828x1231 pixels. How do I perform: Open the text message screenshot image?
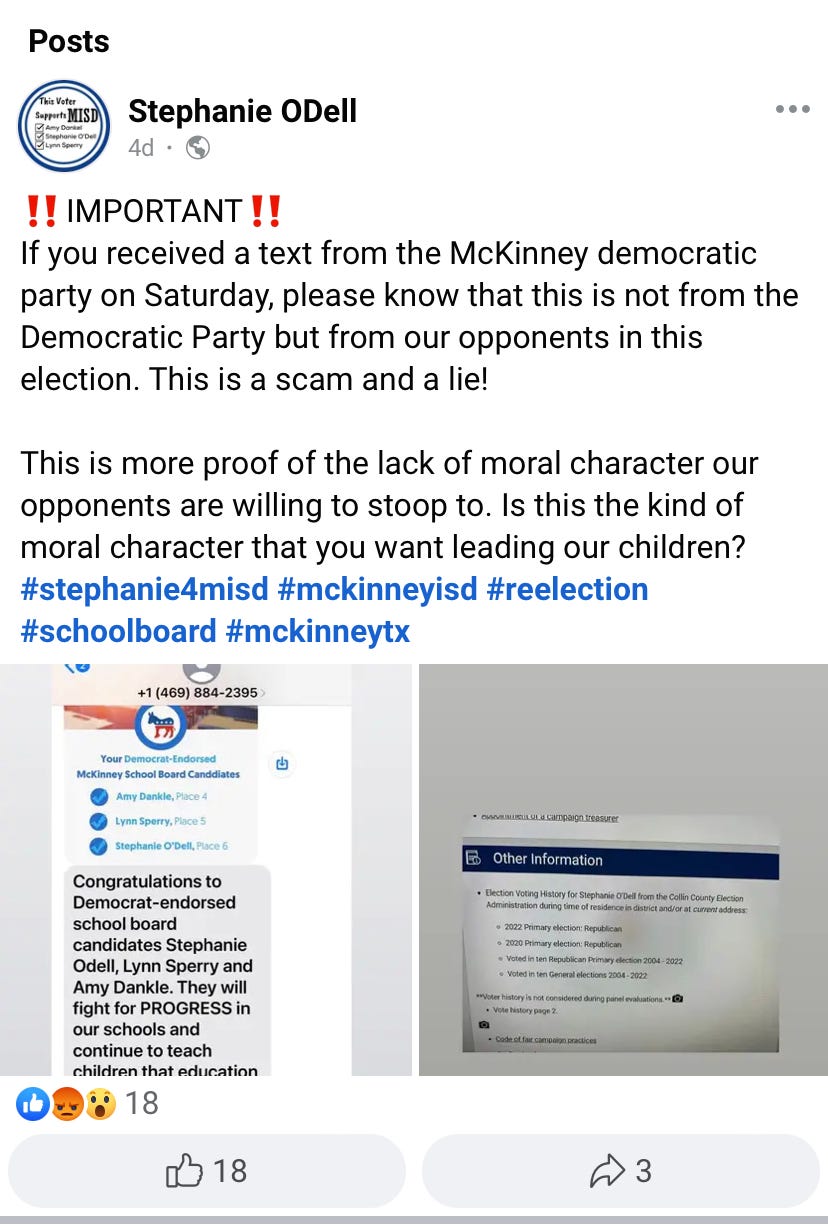point(206,870)
